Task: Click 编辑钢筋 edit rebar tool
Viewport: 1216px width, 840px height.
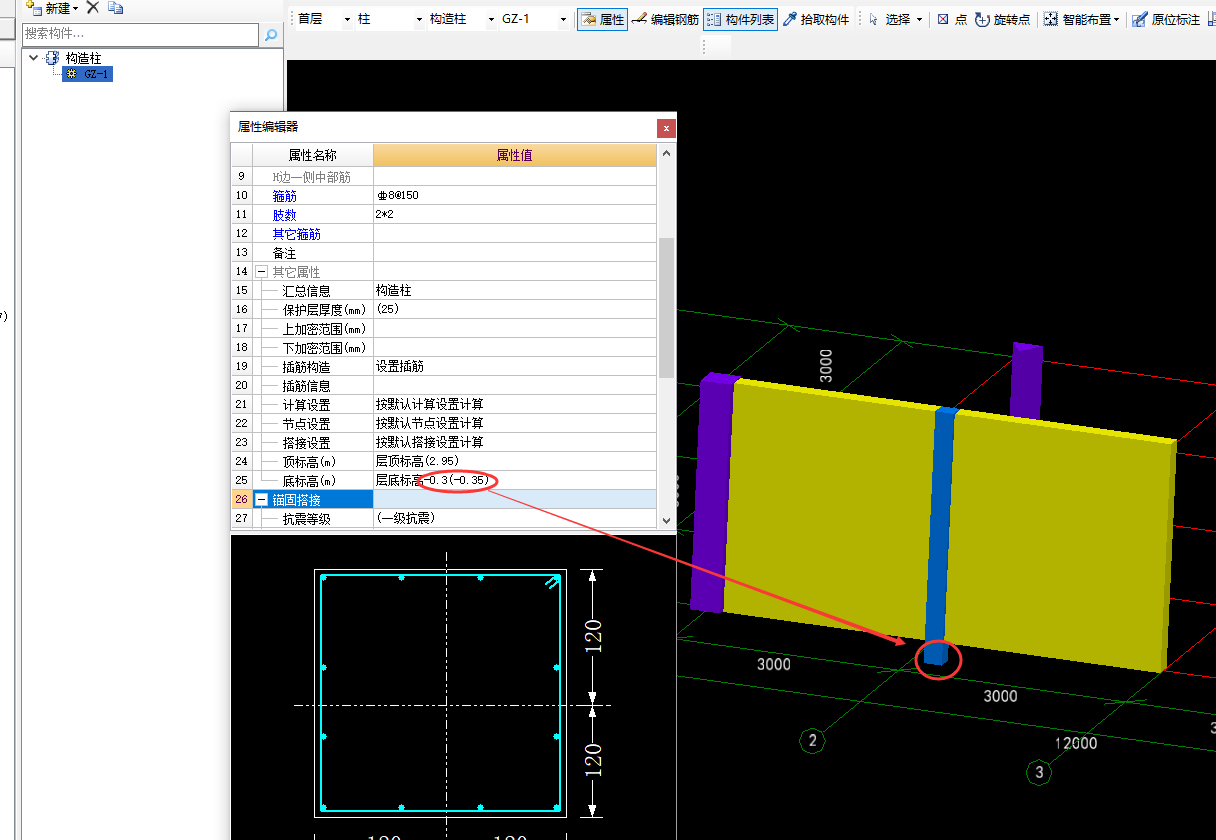Action: click(x=665, y=19)
